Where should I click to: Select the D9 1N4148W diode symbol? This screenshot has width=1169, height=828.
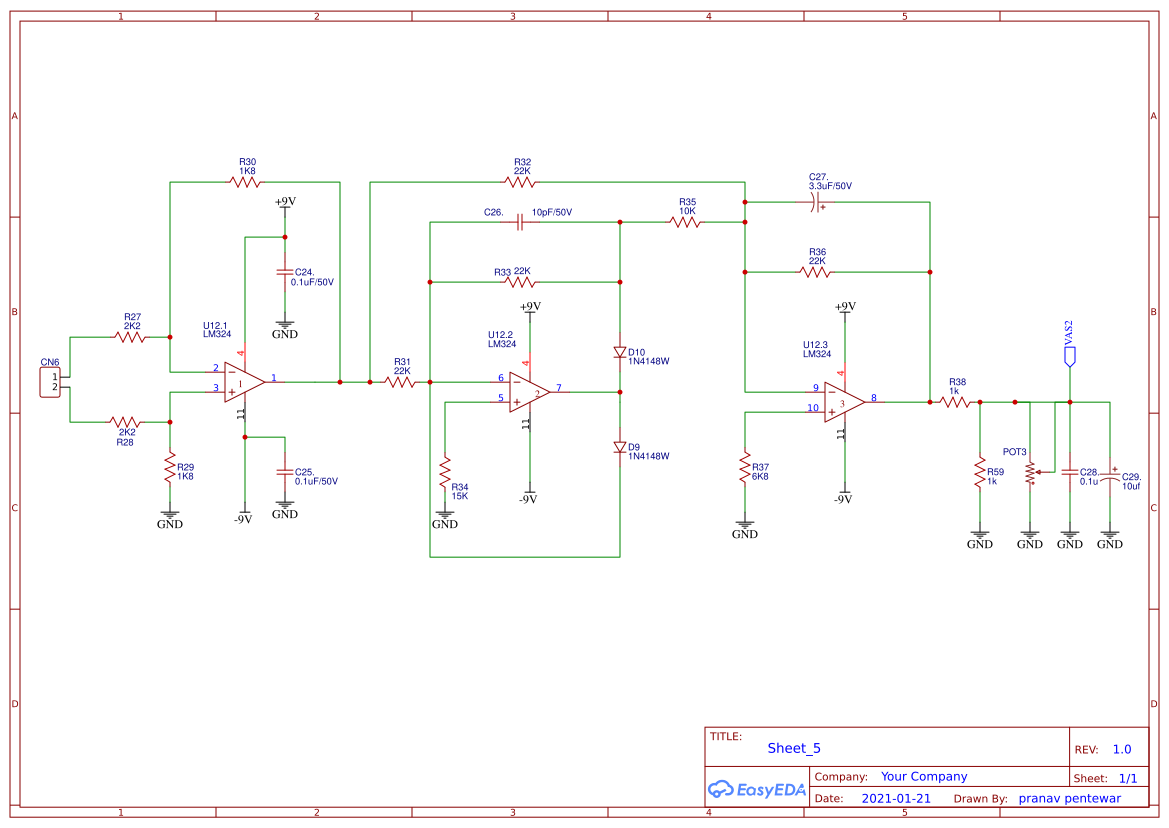[620, 447]
